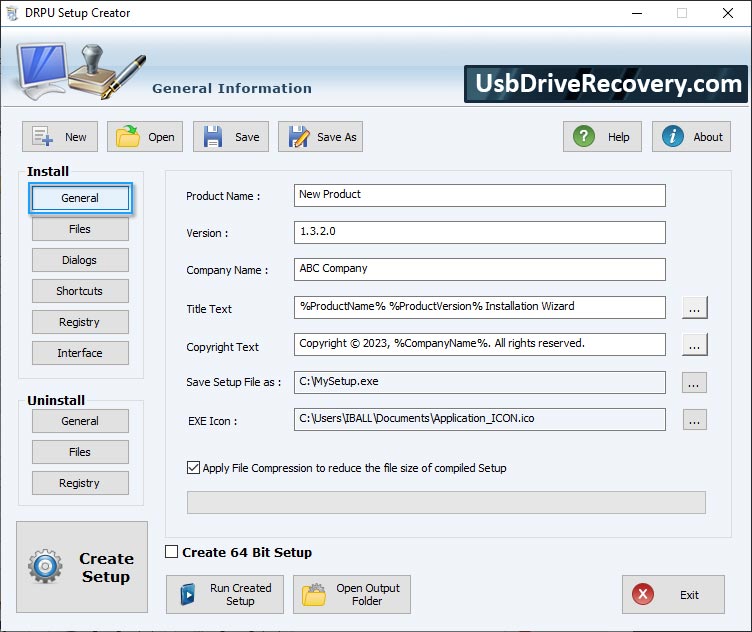Click the Save As disk-with-pencil icon
This screenshot has height=632, width=752.
click(299, 137)
